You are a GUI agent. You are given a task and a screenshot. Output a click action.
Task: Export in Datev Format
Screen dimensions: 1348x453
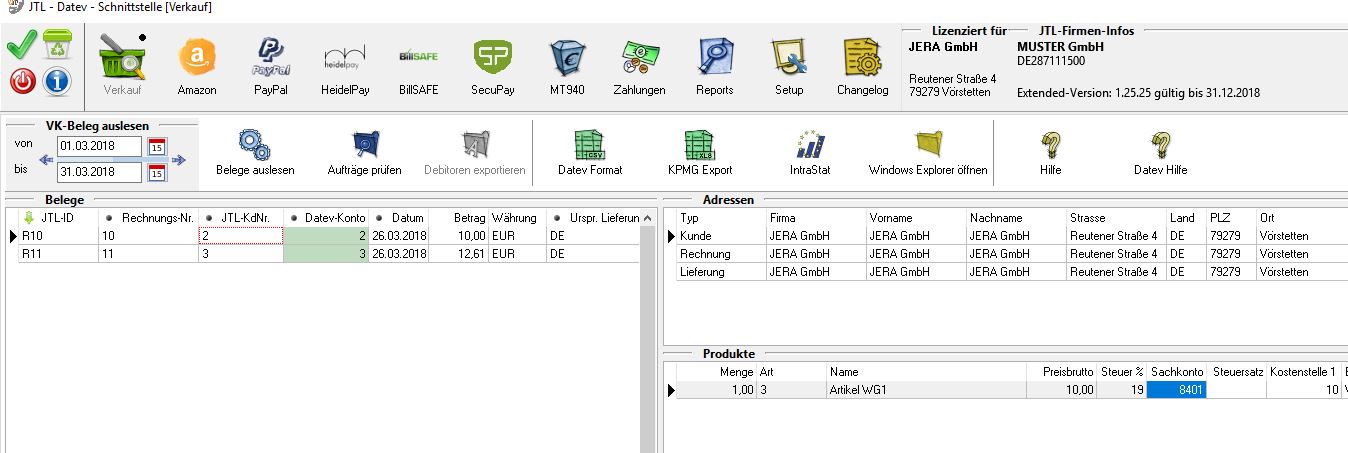point(590,153)
